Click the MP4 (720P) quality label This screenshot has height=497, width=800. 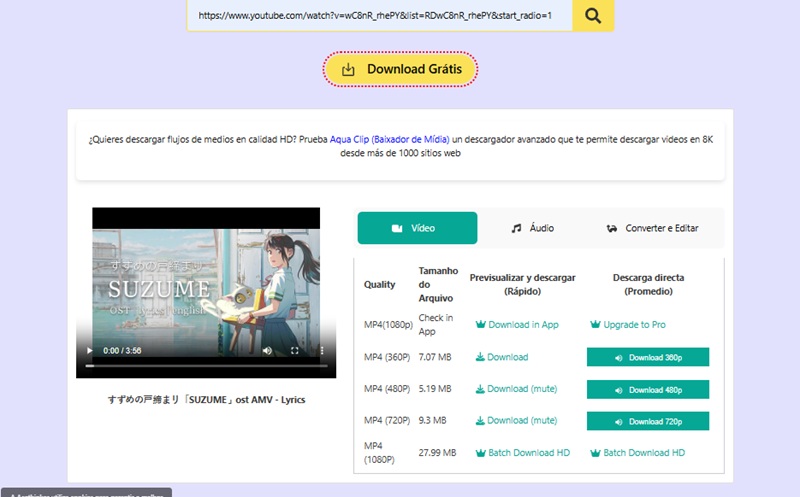(387, 420)
